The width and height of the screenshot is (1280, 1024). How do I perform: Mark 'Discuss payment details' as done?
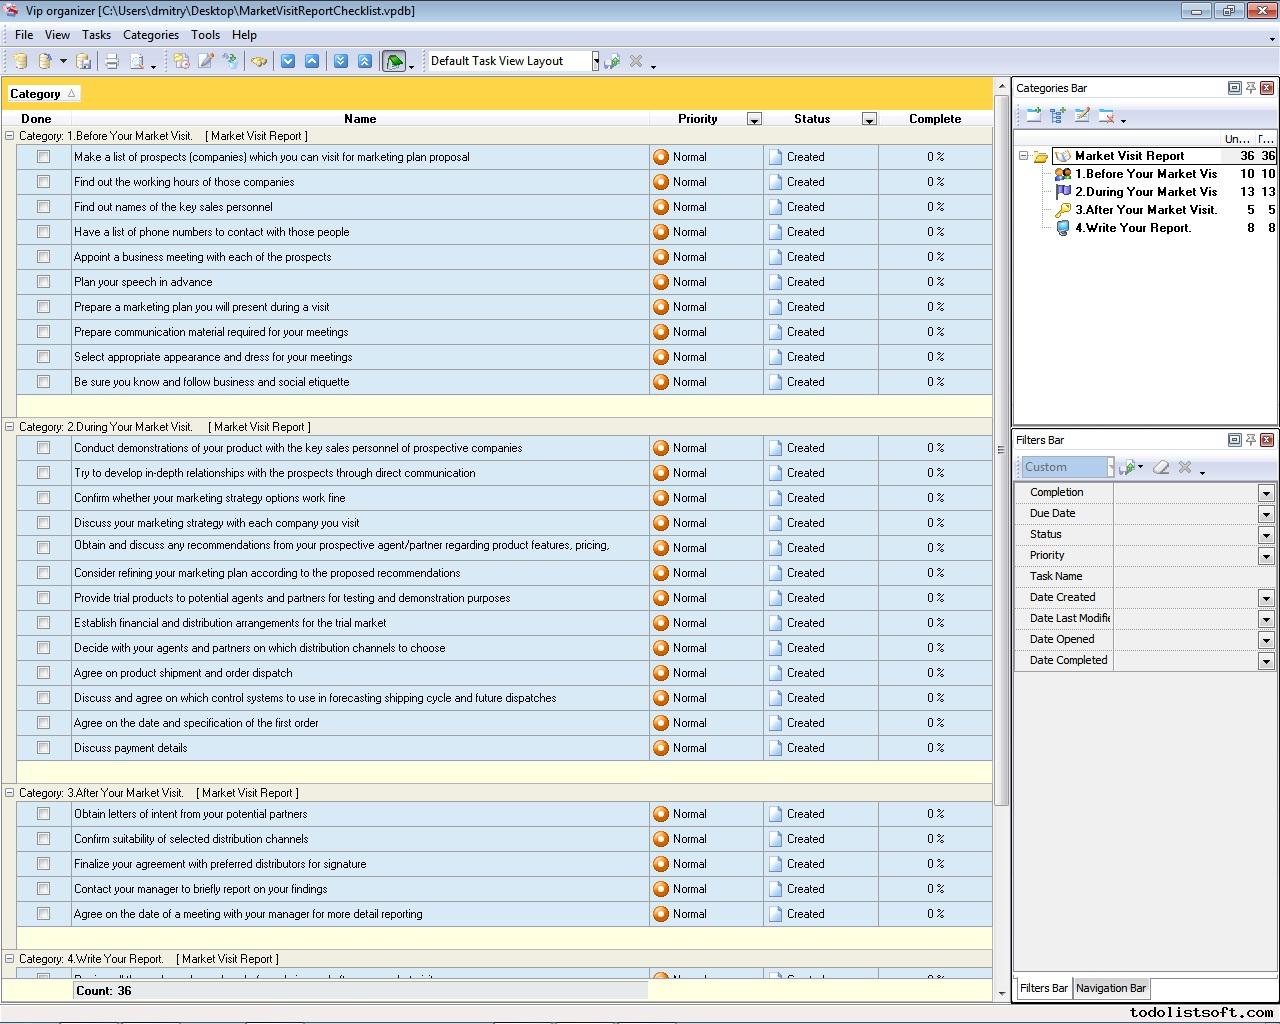click(x=43, y=748)
